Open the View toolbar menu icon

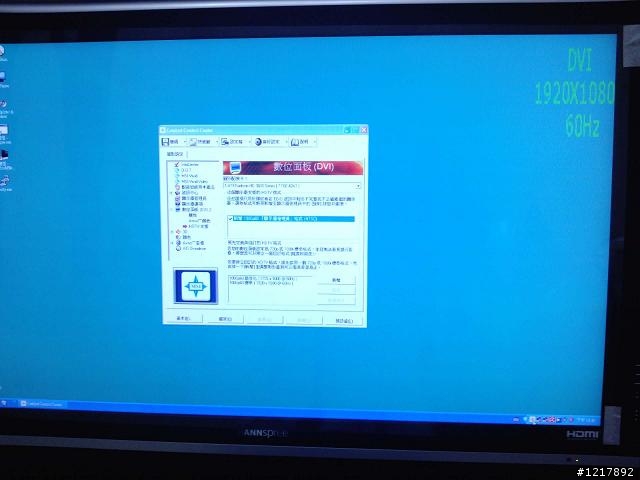(x=165, y=142)
